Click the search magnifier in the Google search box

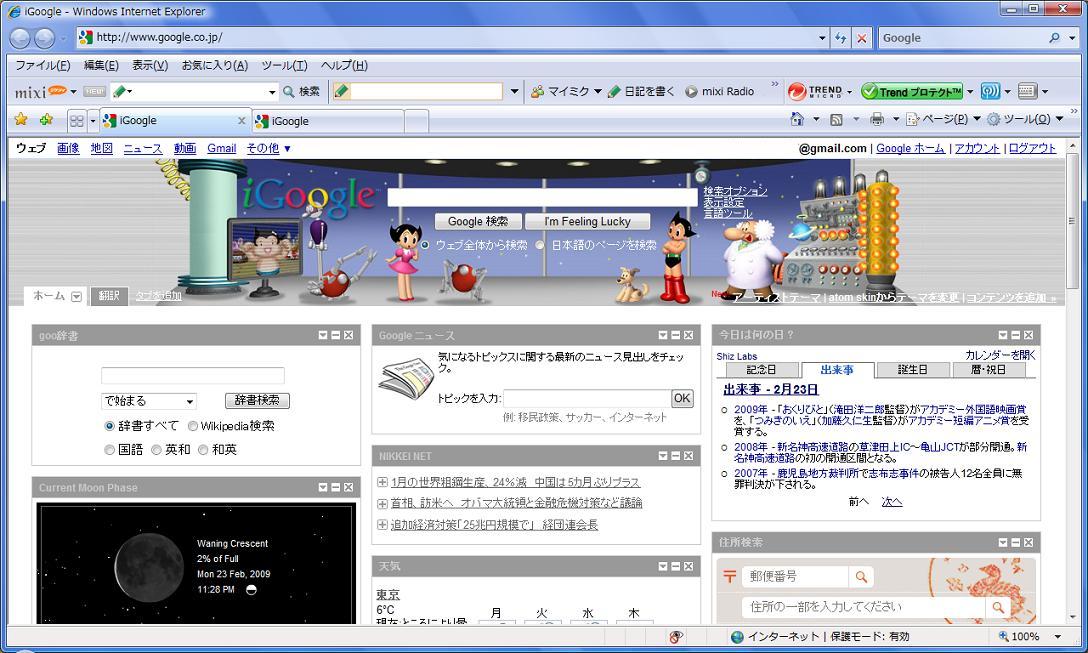point(1054,38)
